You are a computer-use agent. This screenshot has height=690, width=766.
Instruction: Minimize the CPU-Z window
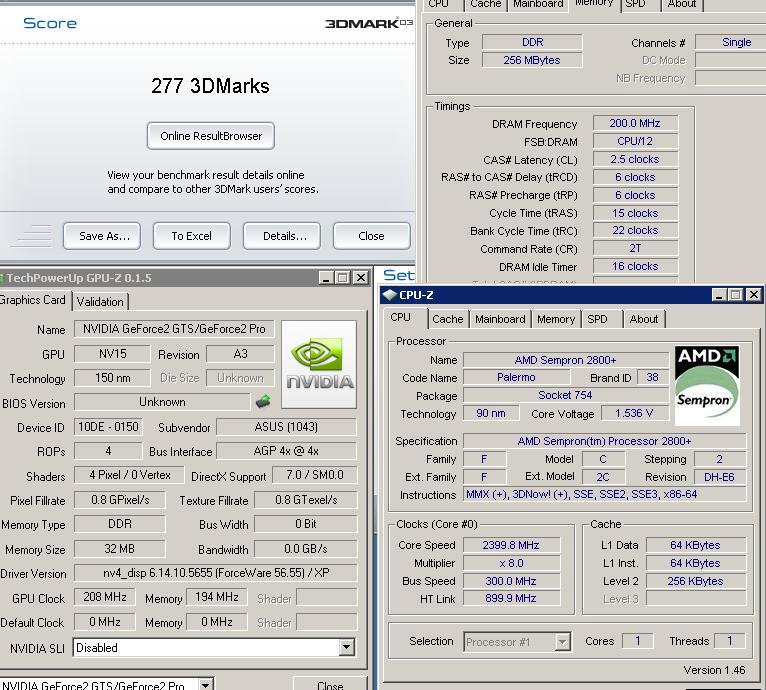click(719, 295)
